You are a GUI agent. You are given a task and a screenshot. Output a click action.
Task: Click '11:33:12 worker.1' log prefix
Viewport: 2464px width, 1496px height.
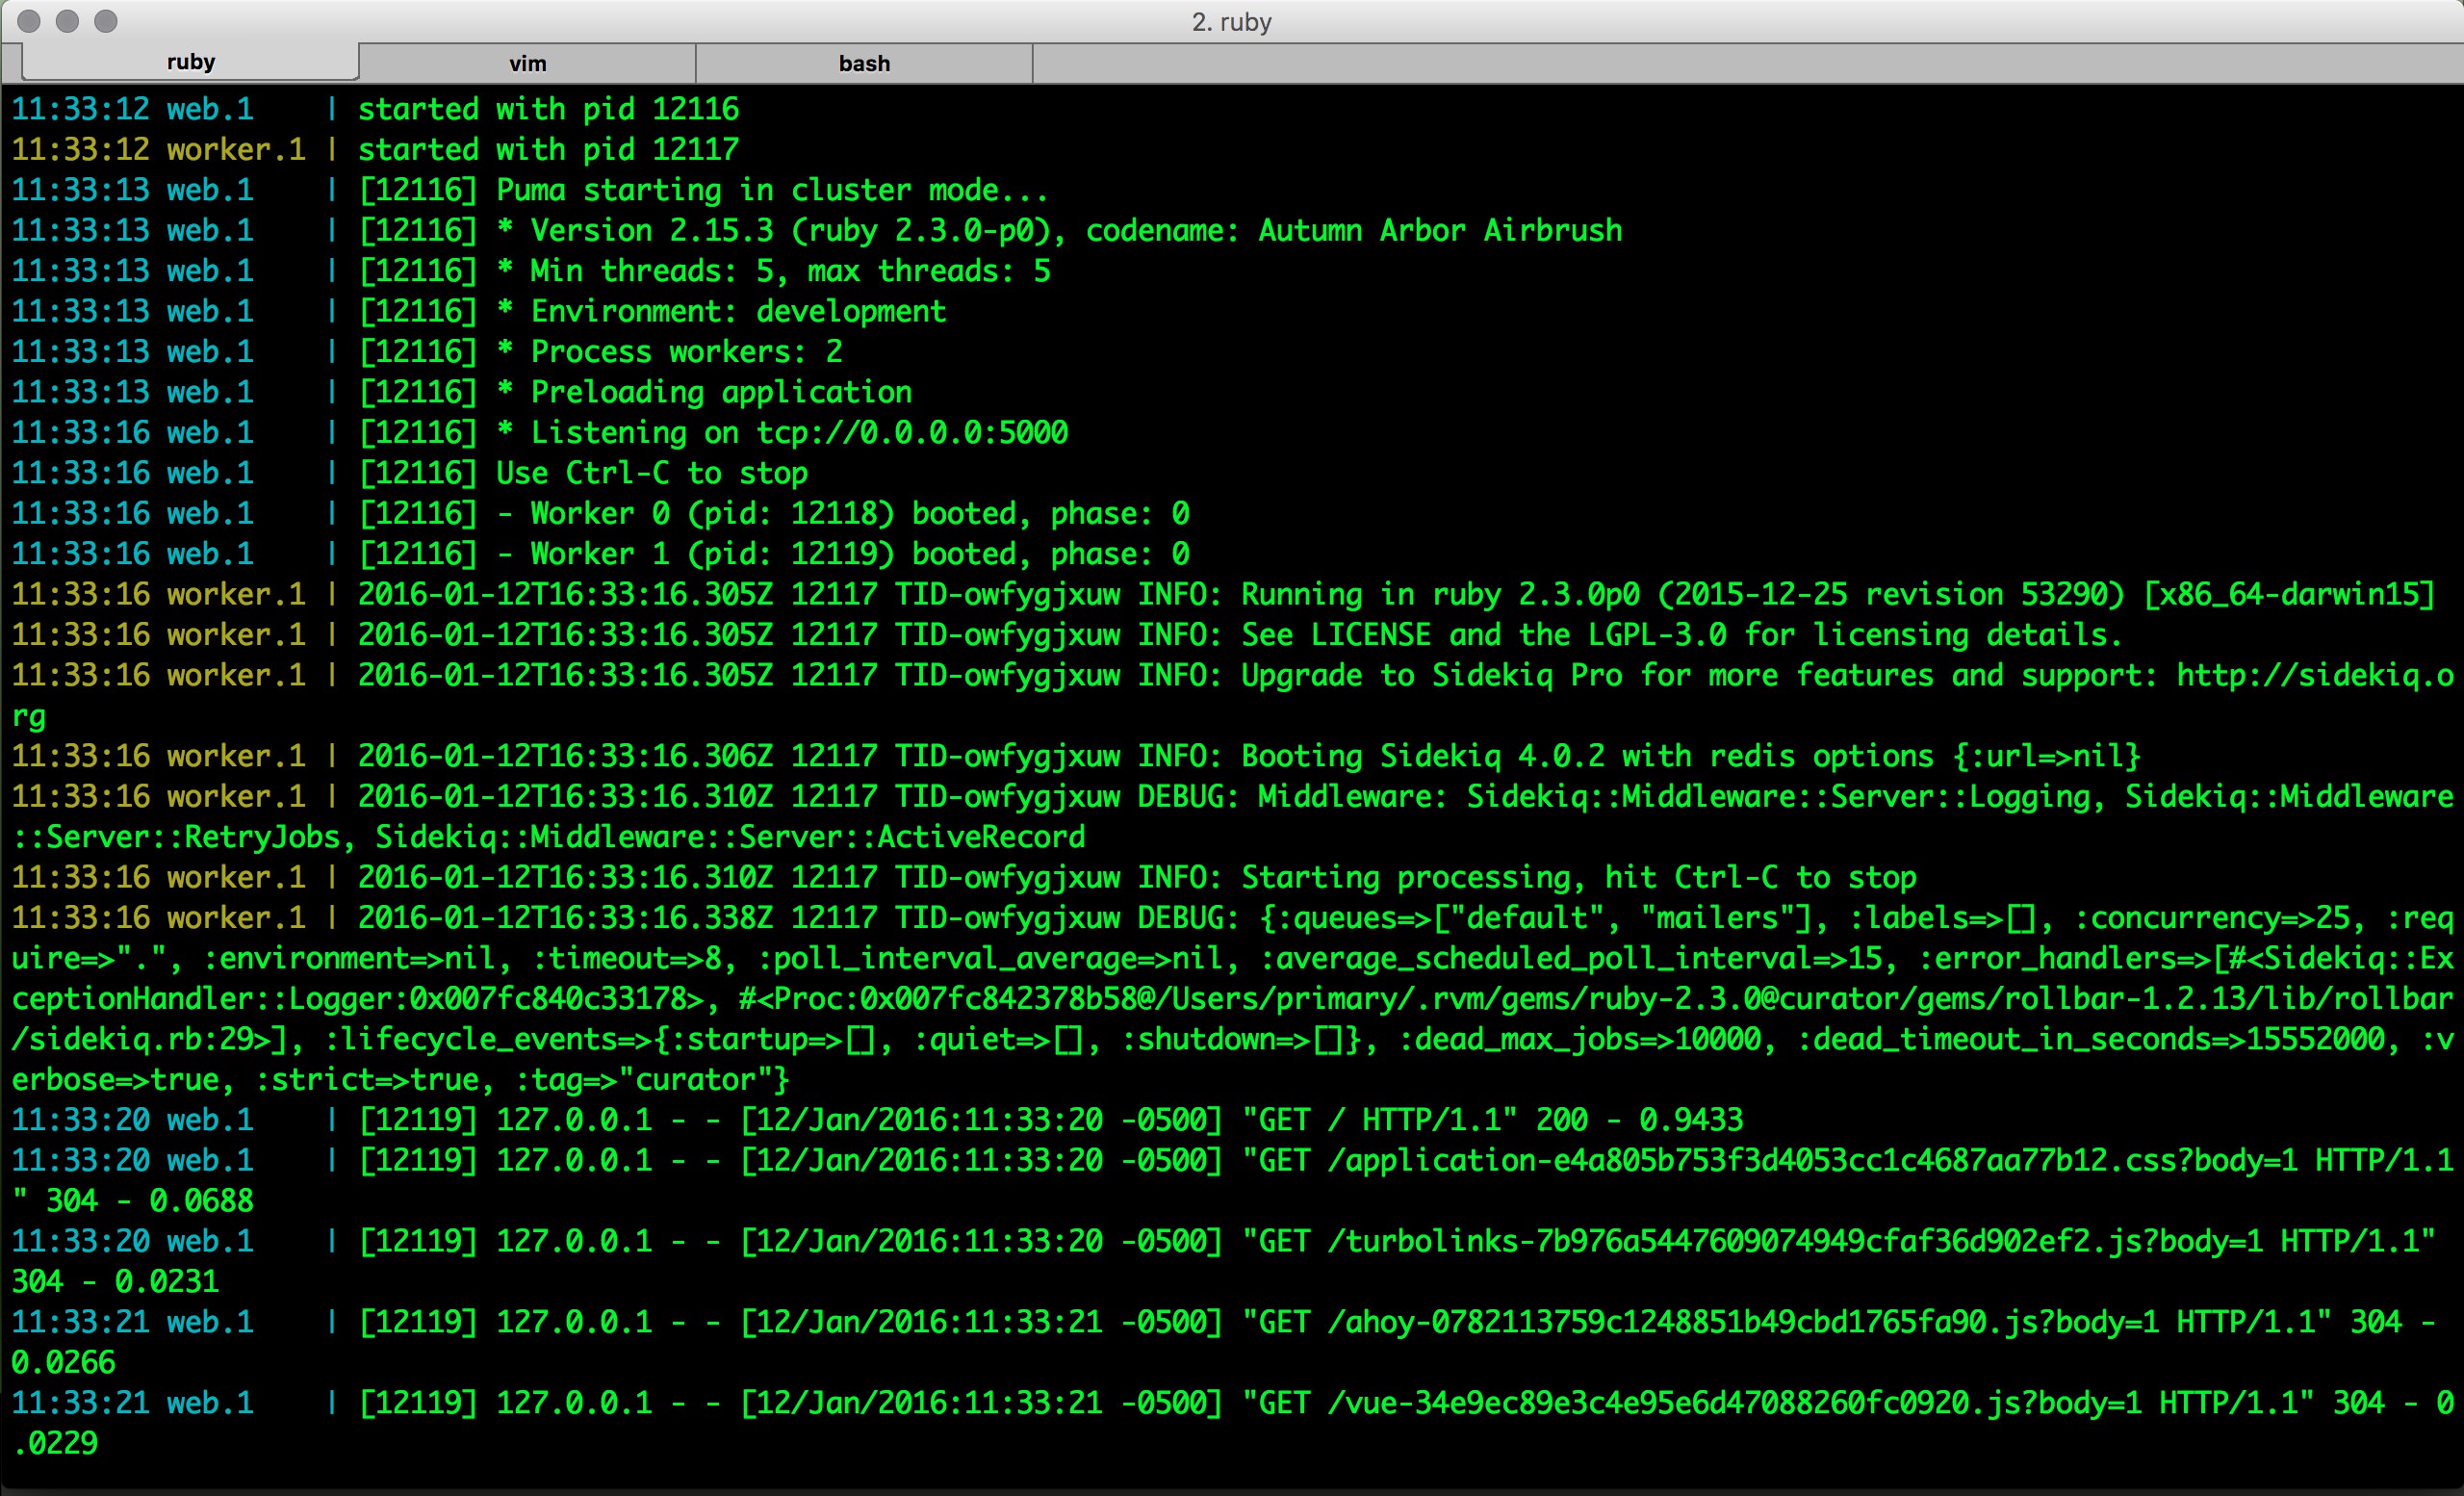[158, 149]
